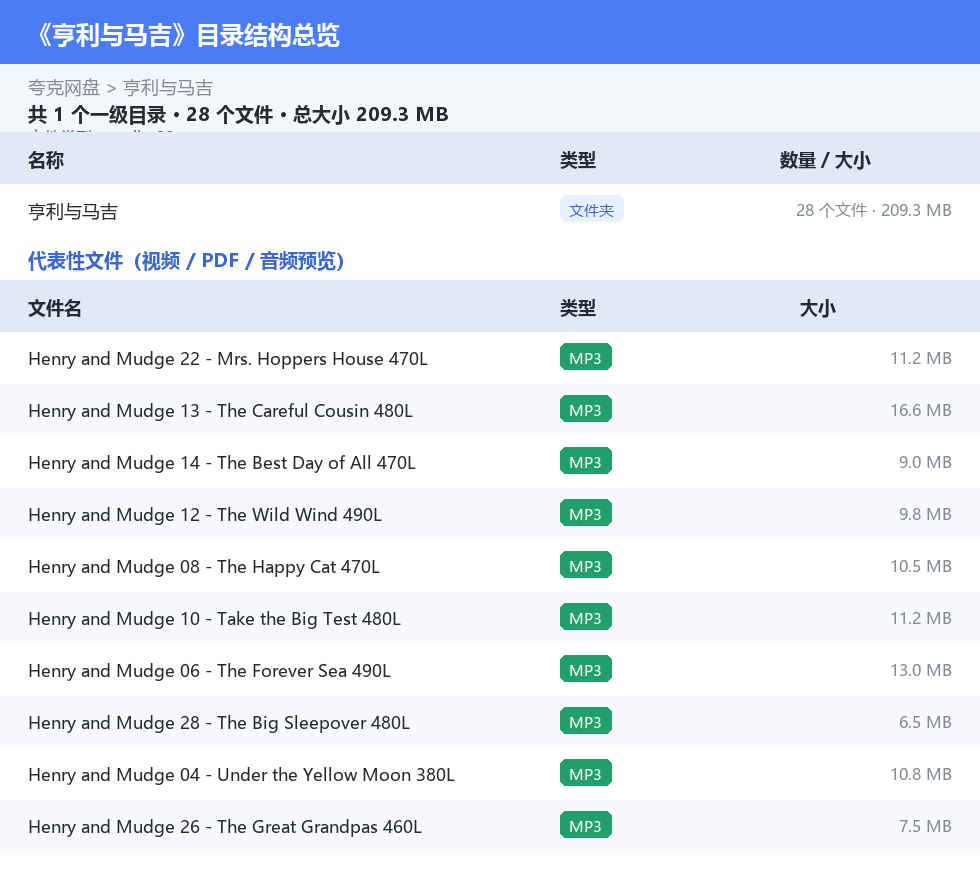The image size is (980, 884).
Task: Click the 文件夹 type badge
Action: coord(591,209)
